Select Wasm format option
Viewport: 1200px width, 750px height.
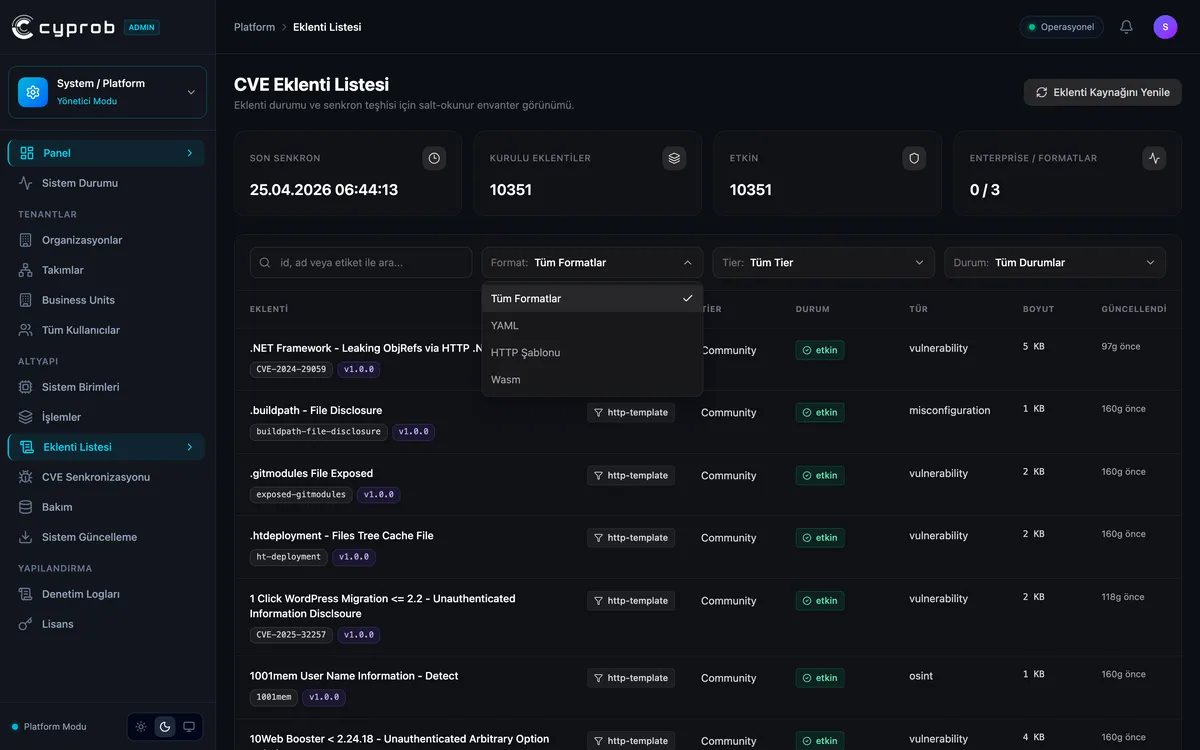pyautogui.click(x=592, y=380)
